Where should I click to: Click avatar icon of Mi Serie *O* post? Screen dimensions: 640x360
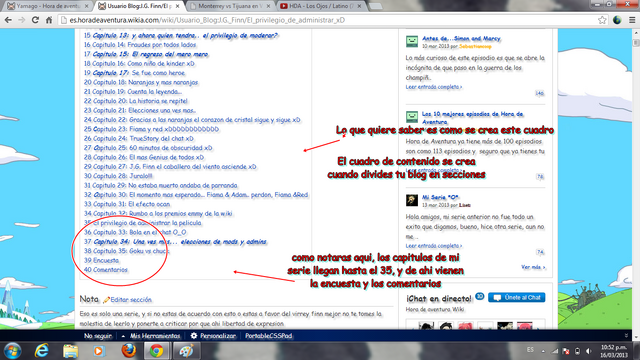click(x=412, y=200)
